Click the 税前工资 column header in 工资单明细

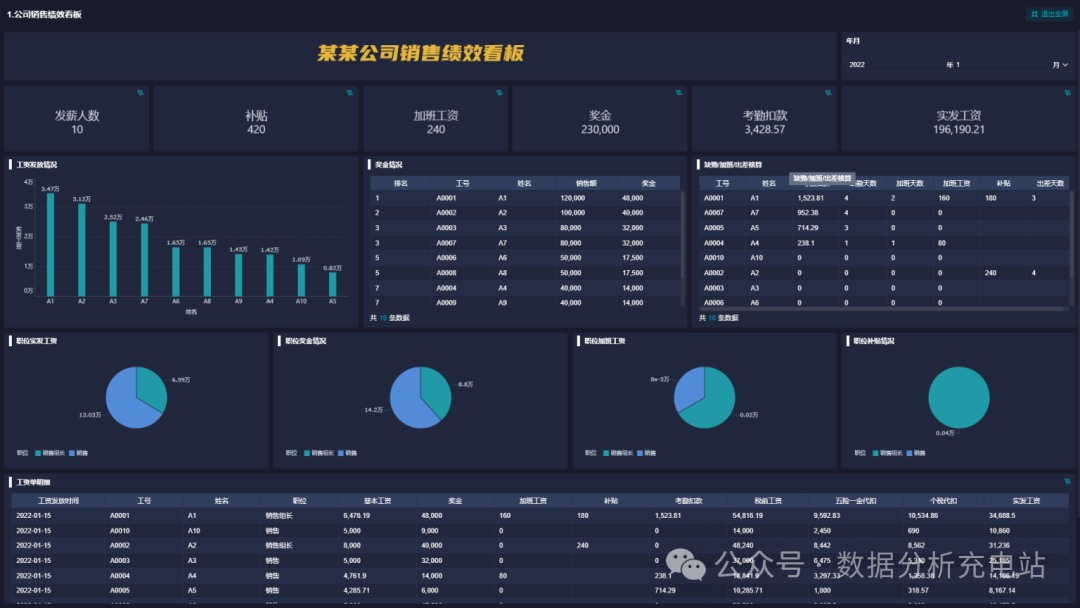[x=768, y=501]
